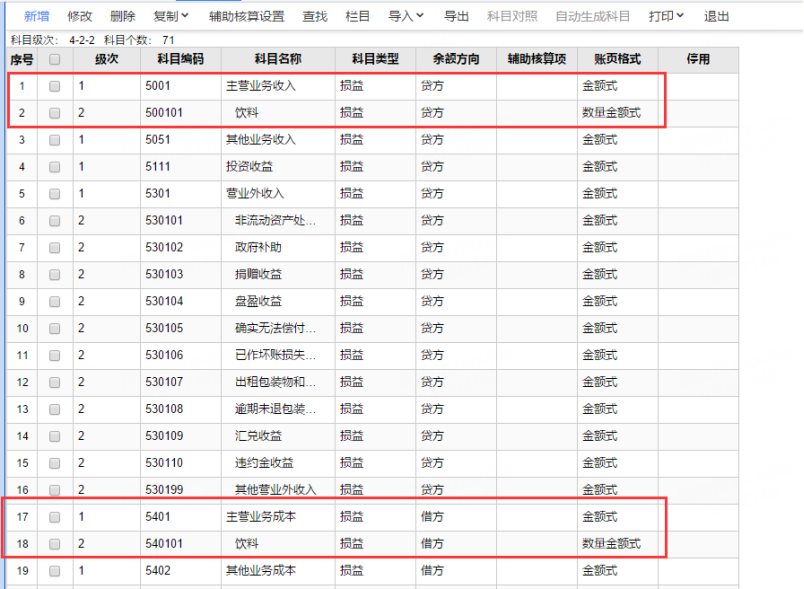Open 辅助核算设置

246,17
